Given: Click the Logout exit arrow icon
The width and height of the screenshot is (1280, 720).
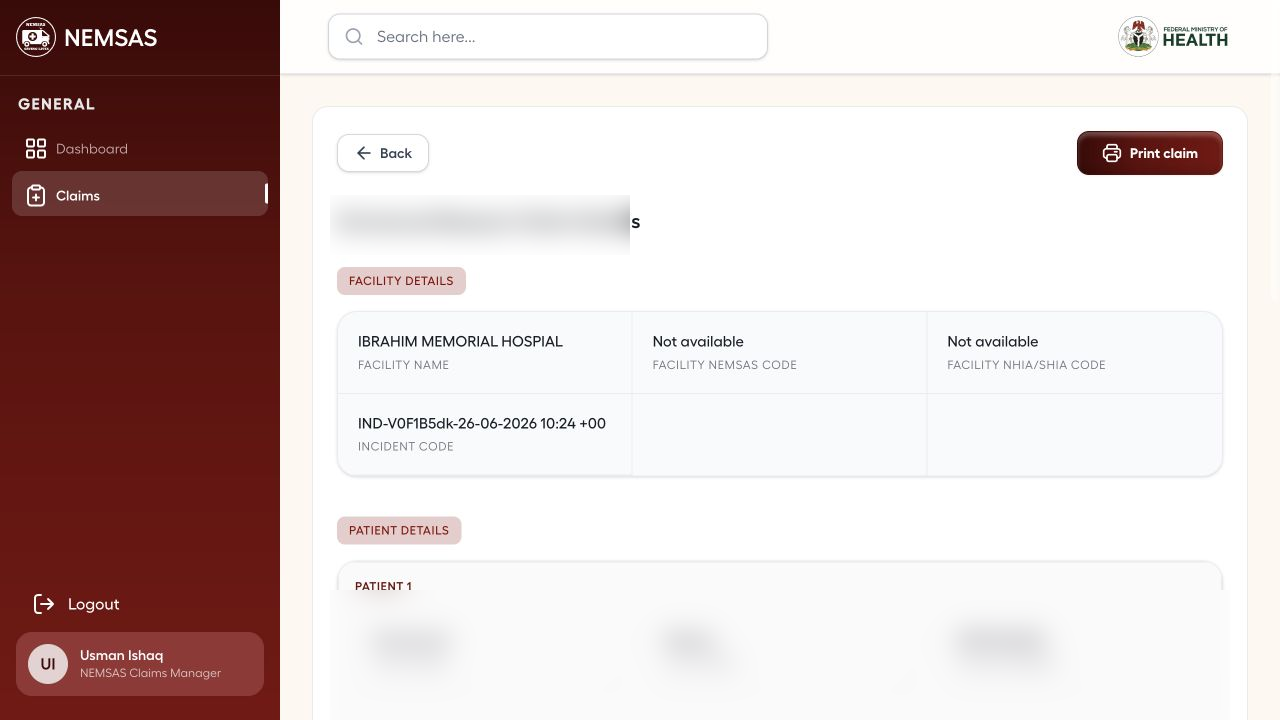Looking at the screenshot, I should (x=44, y=604).
